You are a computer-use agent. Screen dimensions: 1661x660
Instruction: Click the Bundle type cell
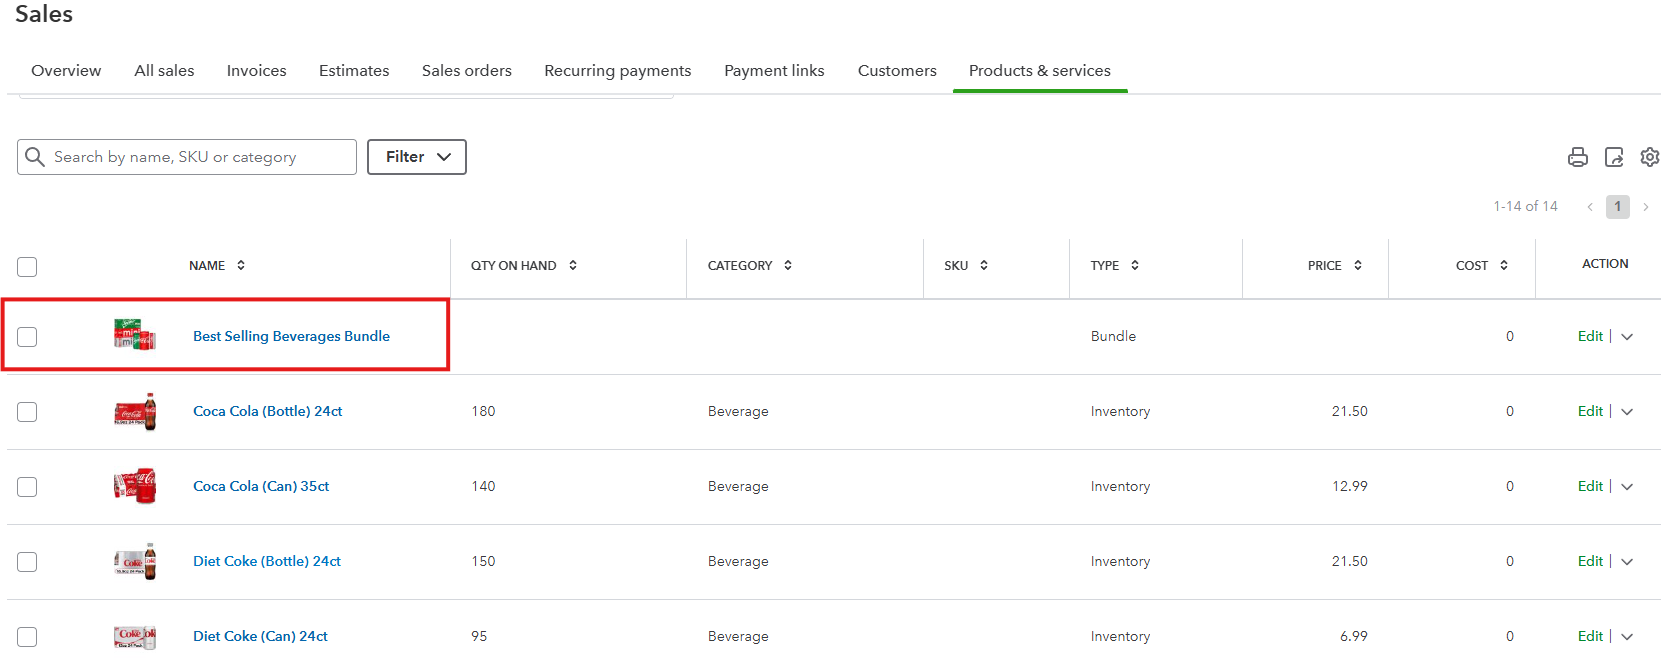(x=1113, y=336)
